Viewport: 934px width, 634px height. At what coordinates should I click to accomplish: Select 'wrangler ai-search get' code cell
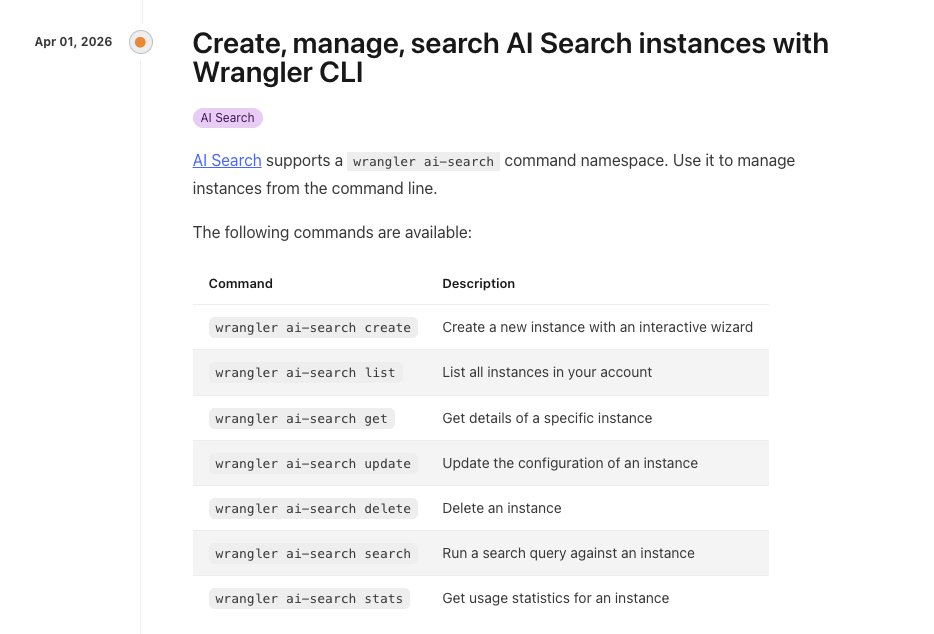pos(301,418)
